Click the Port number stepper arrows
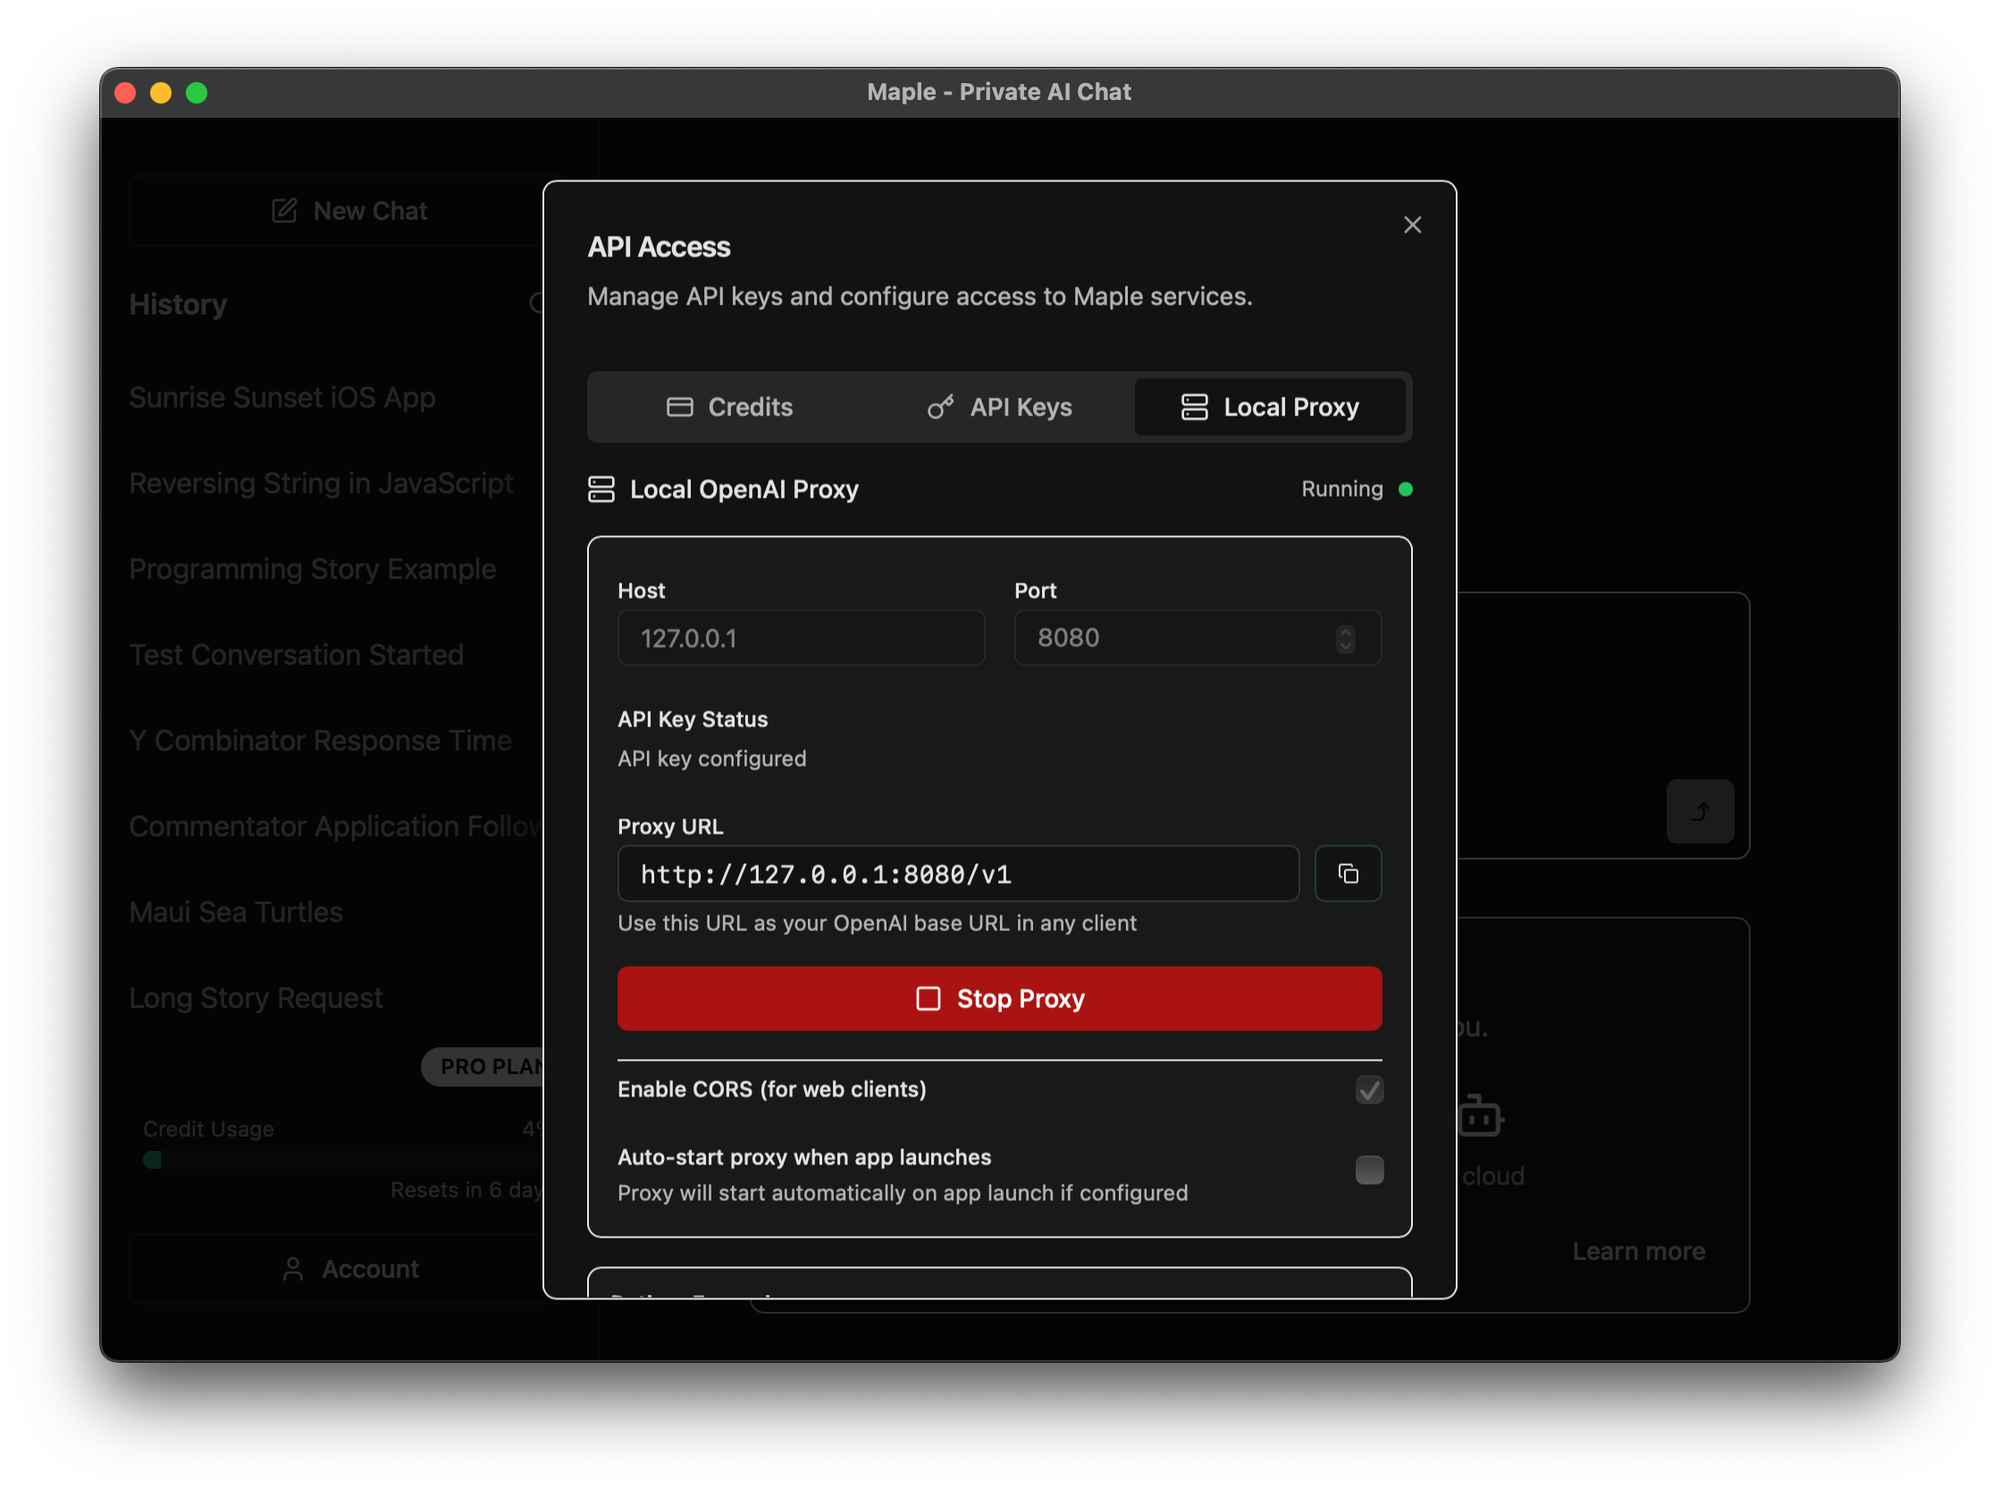Image resolution: width=2000 pixels, height=1494 pixels. click(x=1345, y=638)
